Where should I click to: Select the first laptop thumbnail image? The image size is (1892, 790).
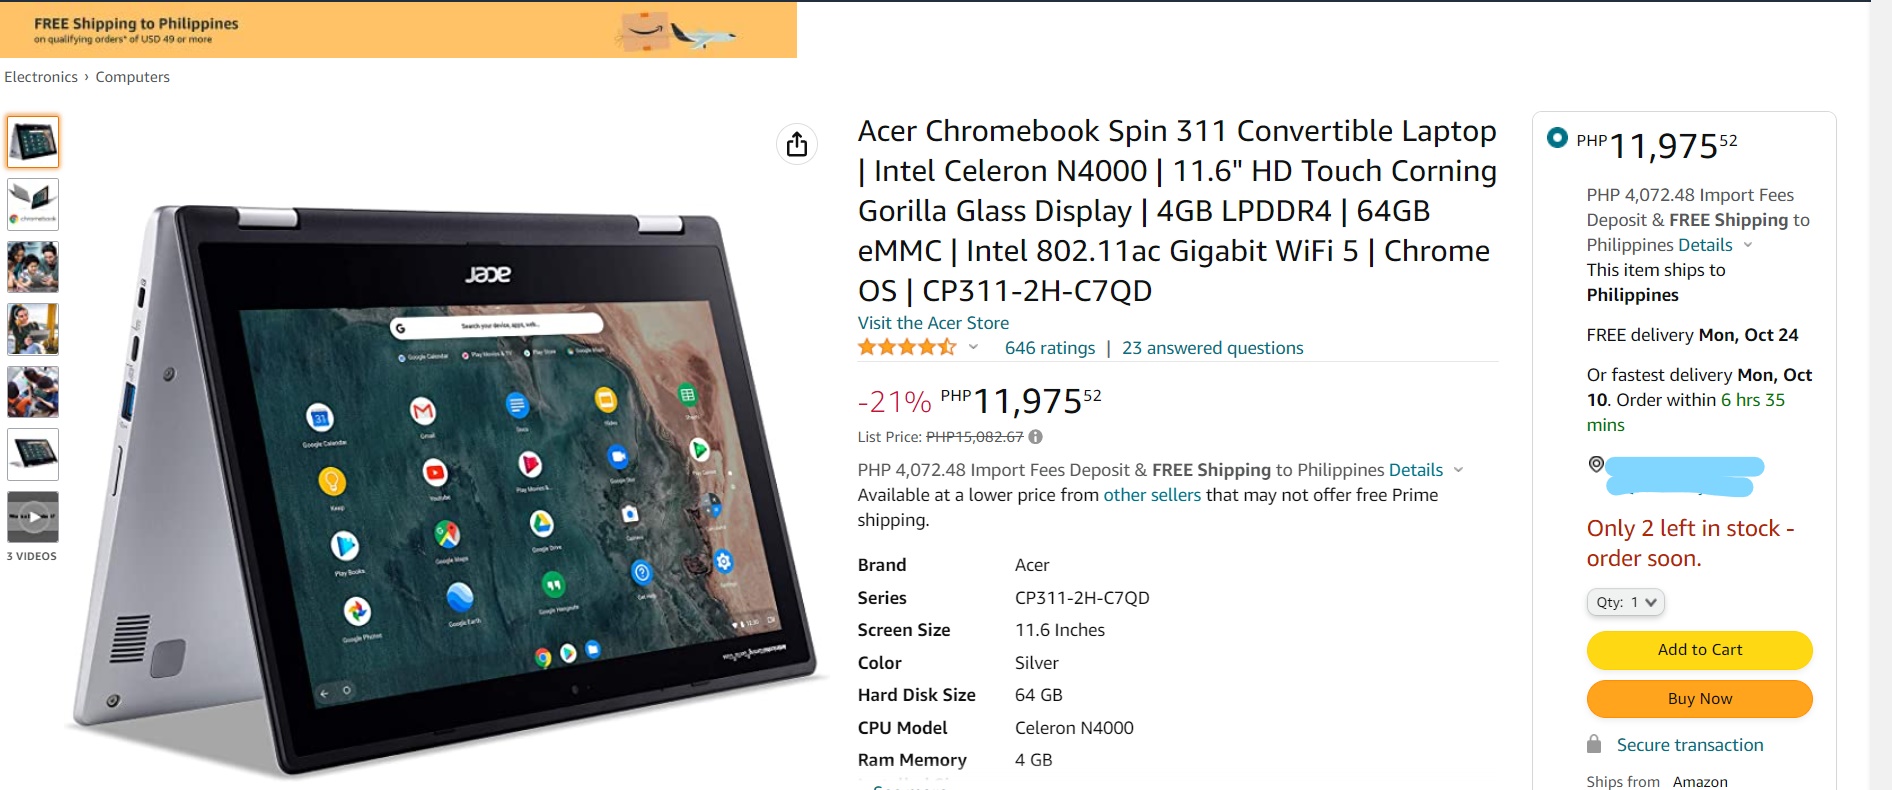(x=33, y=141)
